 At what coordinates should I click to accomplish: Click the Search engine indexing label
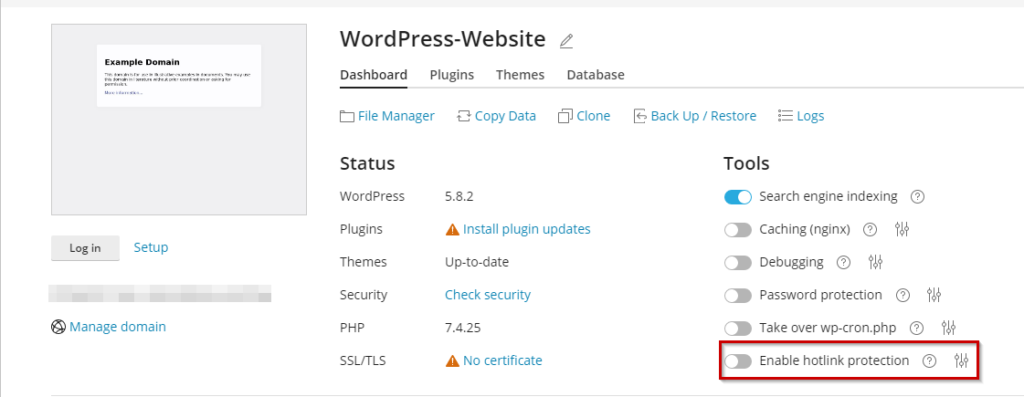pyautogui.click(x=828, y=197)
